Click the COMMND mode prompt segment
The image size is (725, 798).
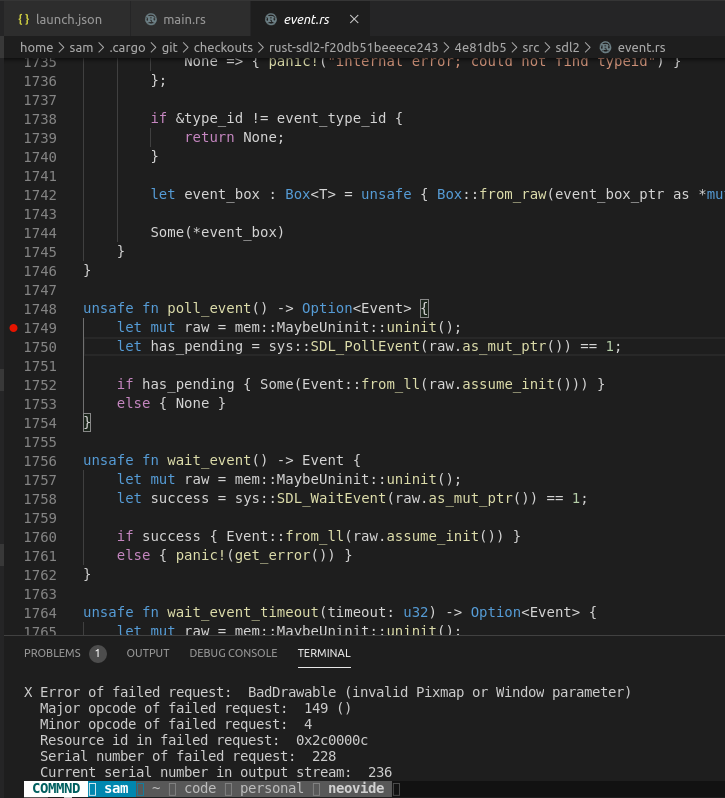56,789
